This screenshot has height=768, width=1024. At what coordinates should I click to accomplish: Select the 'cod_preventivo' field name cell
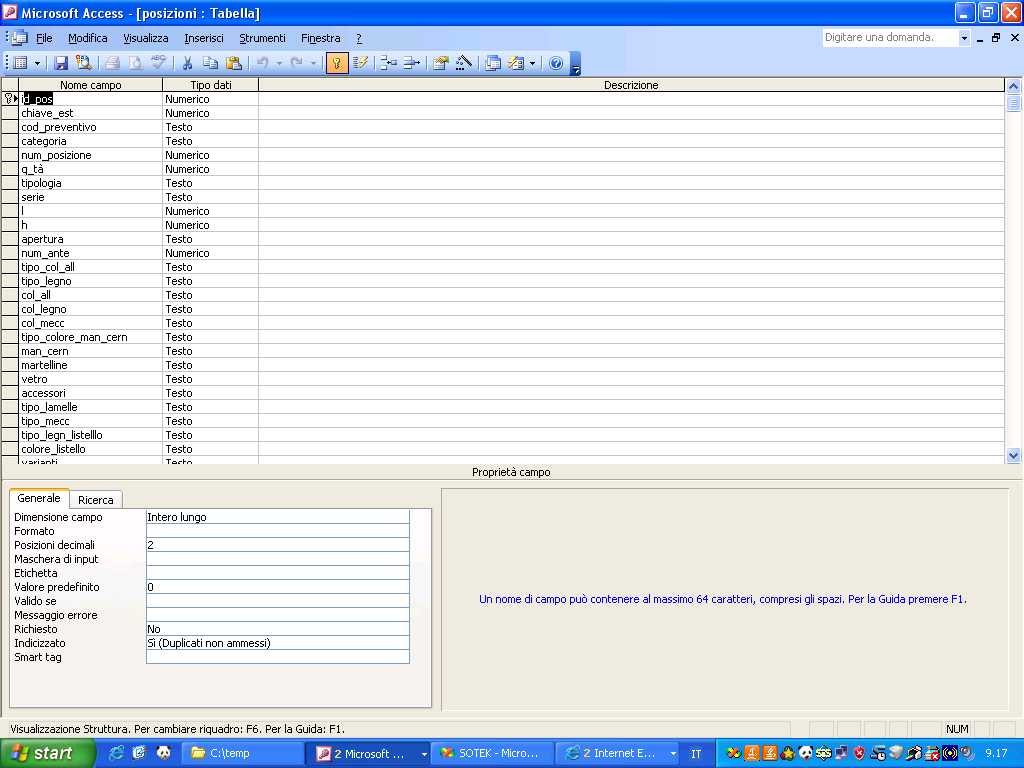(90, 127)
